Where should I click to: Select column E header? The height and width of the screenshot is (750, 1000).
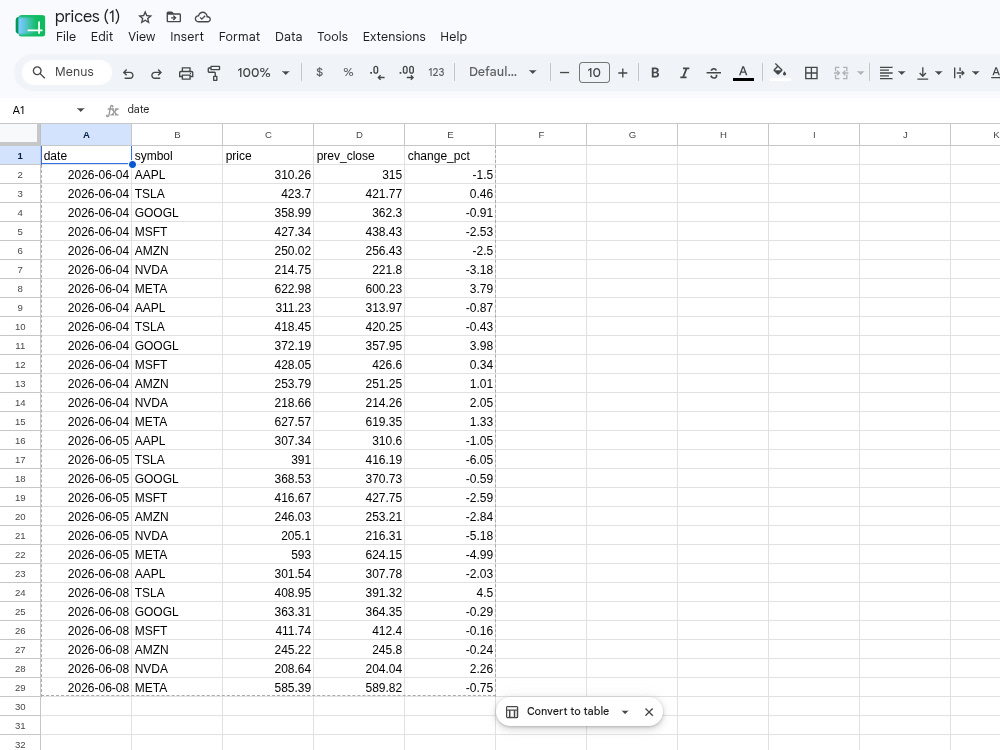(x=450, y=135)
